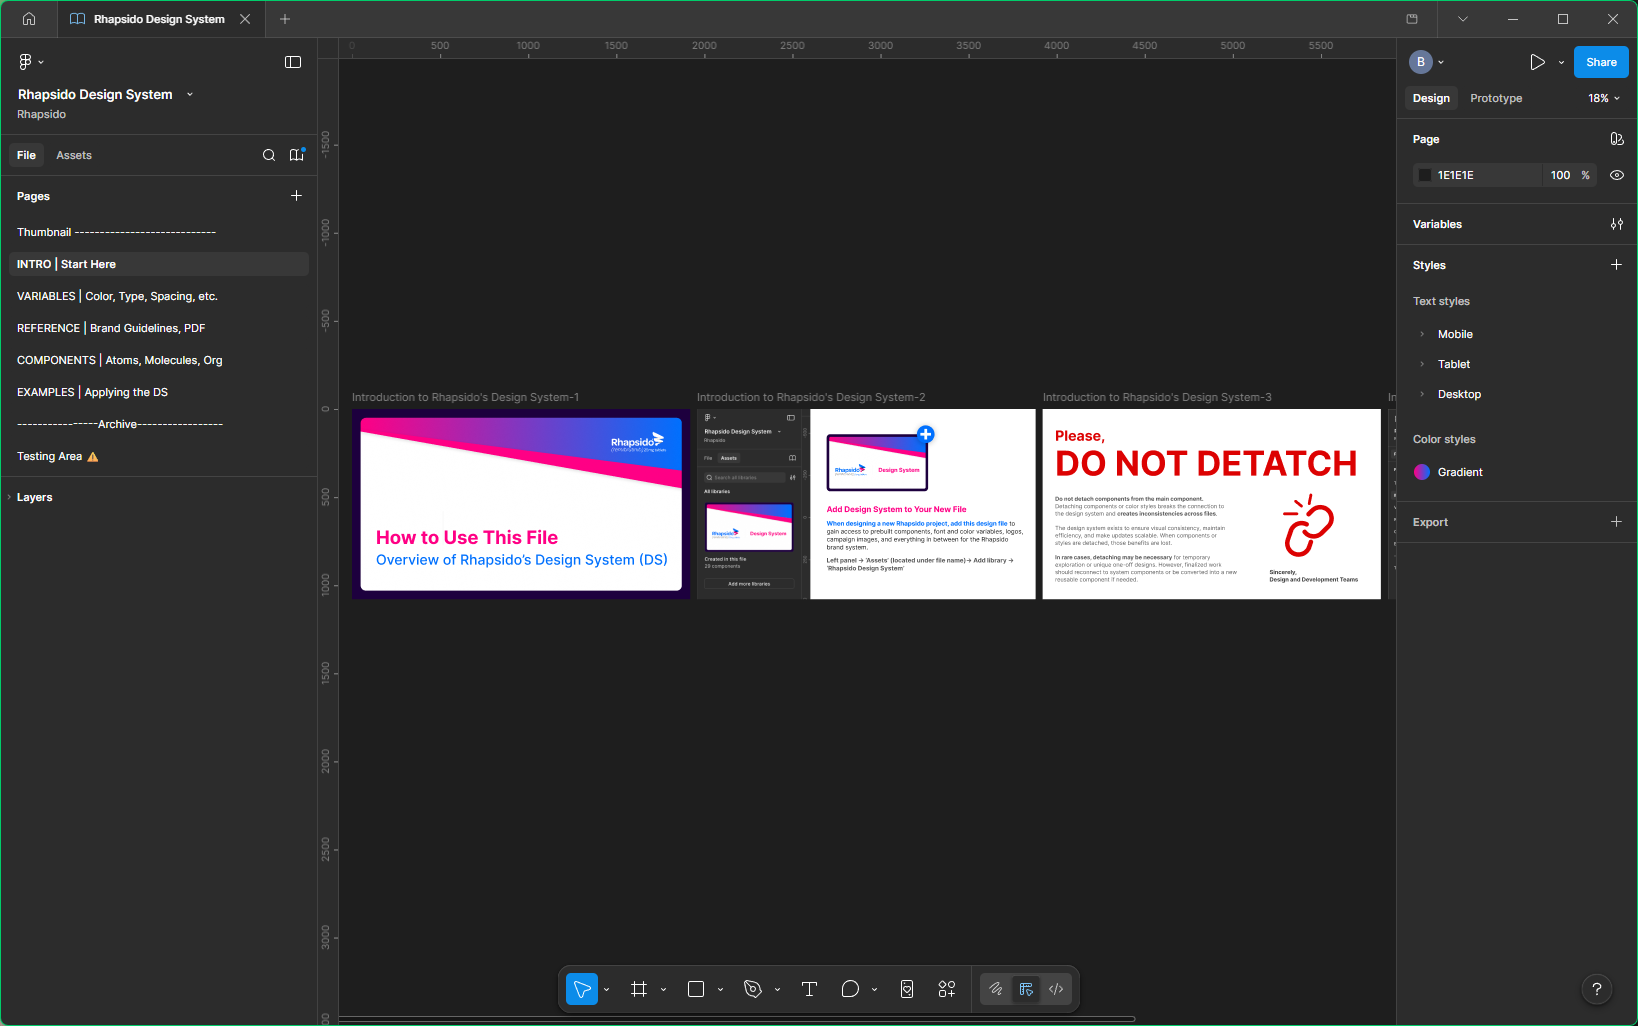Toggle the page visibility eye icon
Viewport: 1638px width, 1026px height.
coord(1616,175)
